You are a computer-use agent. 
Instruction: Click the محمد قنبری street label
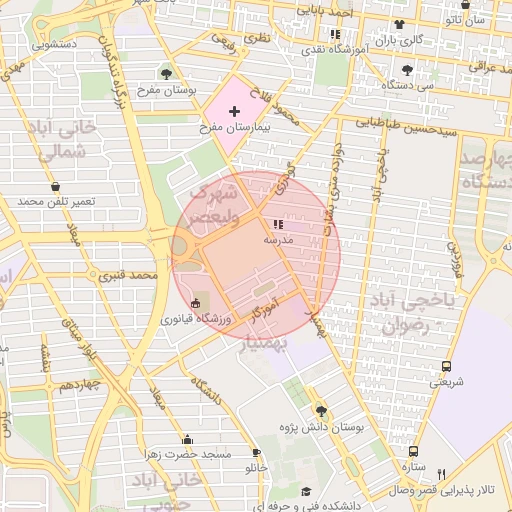128,275
